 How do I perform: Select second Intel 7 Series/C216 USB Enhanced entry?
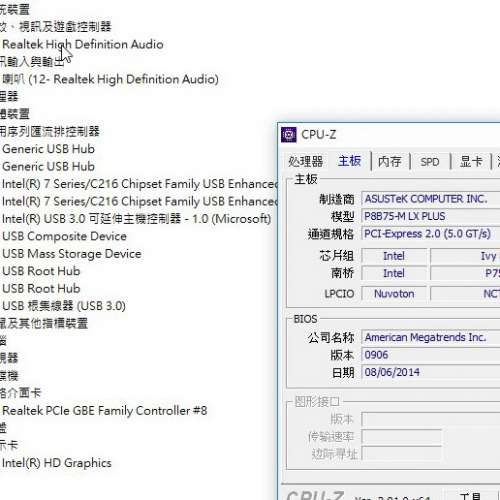(x=139, y=201)
